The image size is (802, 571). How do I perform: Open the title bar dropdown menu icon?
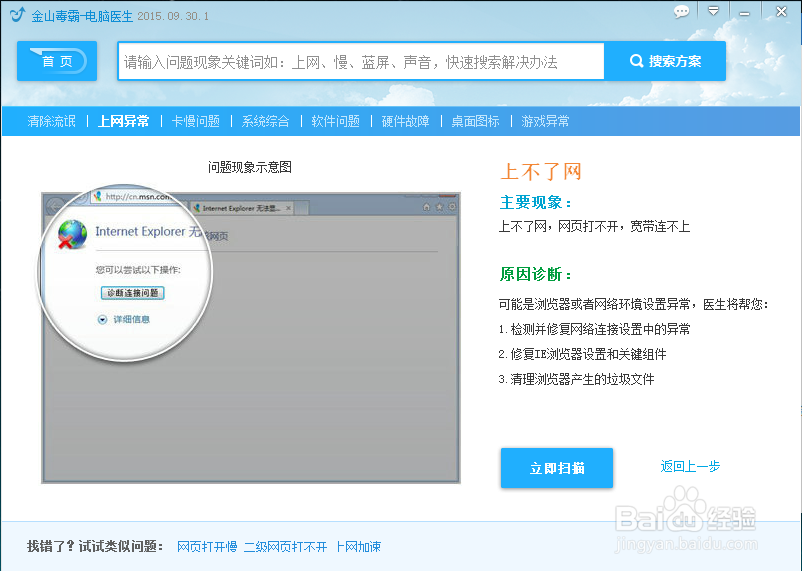(x=713, y=11)
